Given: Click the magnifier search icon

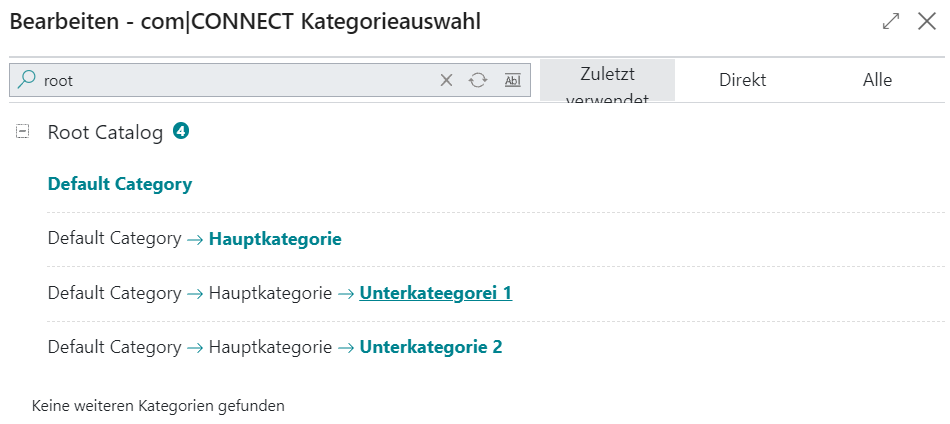Looking at the screenshot, I should (26, 80).
